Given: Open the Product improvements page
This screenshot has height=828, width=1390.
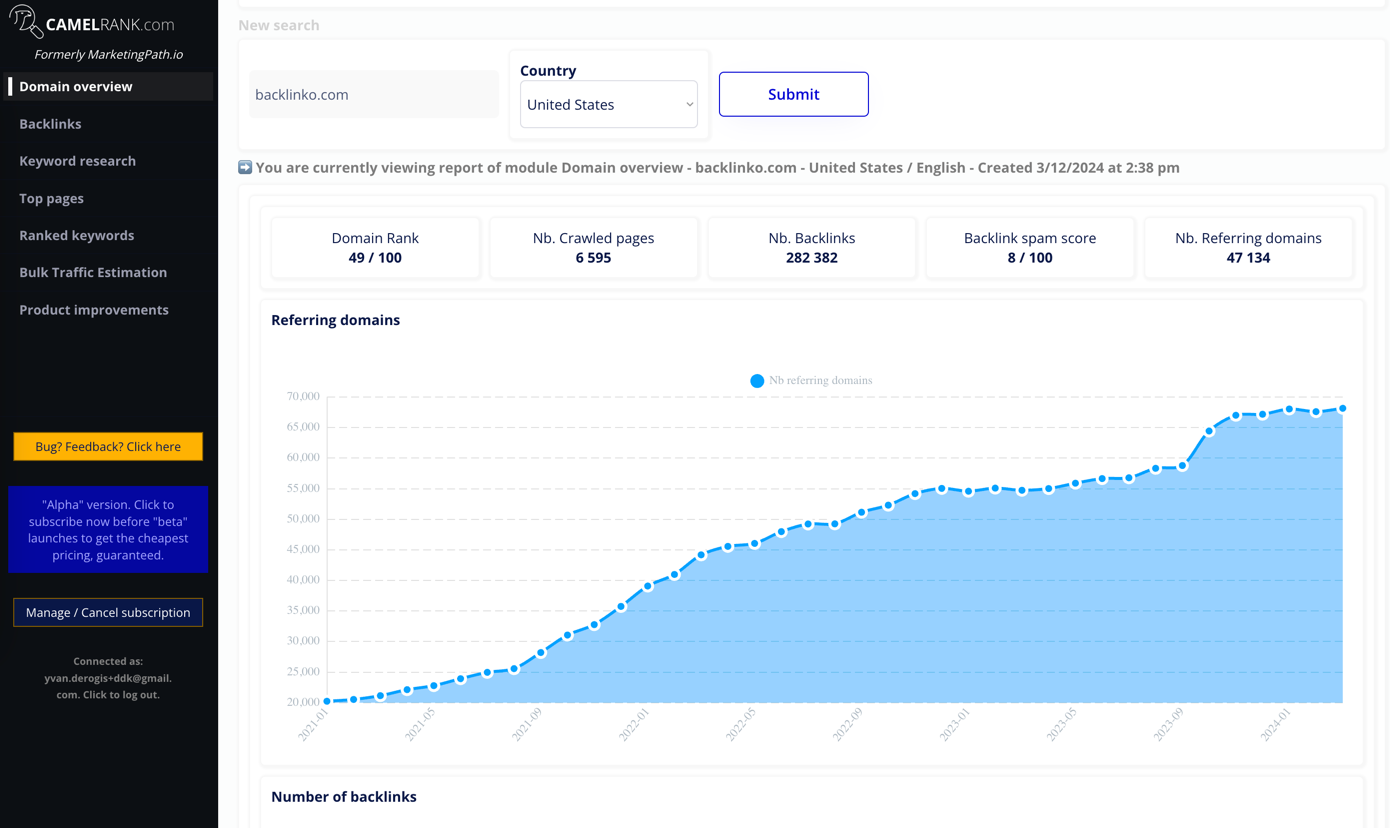Looking at the screenshot, I should tap(94, 310).
